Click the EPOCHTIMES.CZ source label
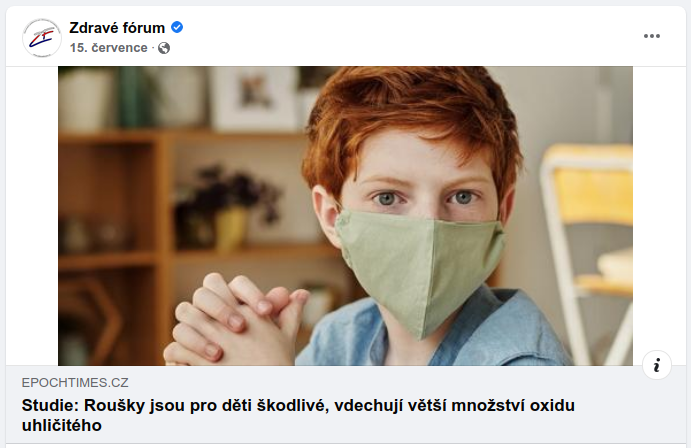 (x=75, y=382)
